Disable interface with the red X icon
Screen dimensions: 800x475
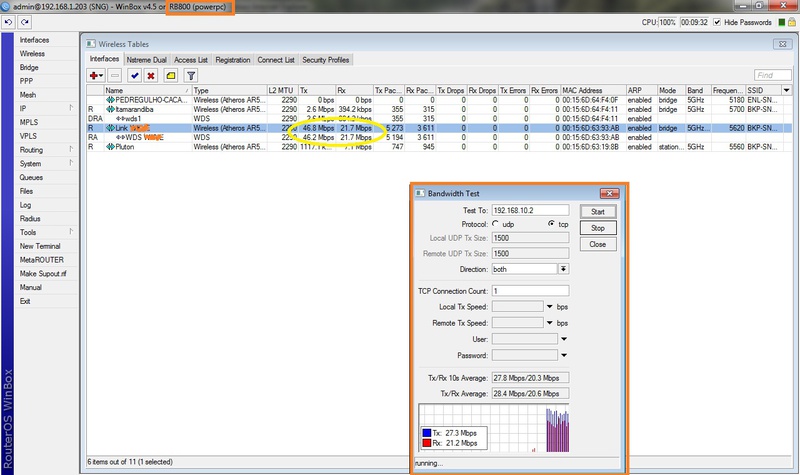[x=151, y=75]
